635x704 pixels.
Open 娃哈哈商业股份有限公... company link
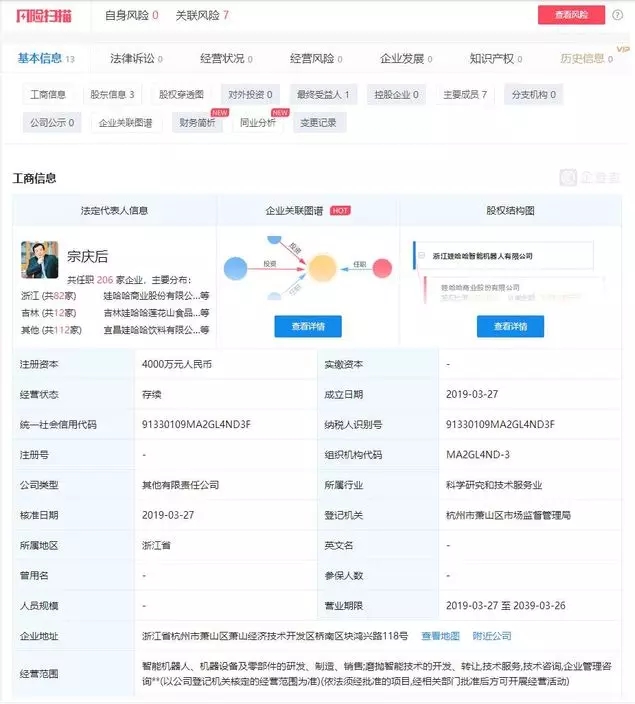(156, 295)
